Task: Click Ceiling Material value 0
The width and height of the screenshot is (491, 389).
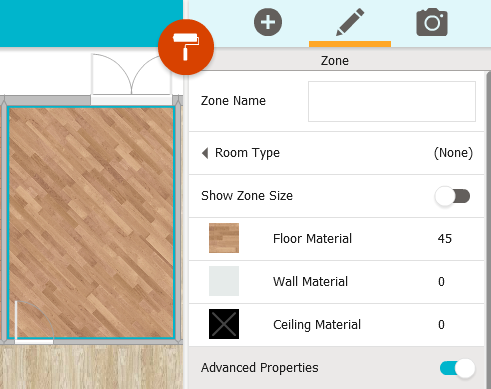Action: click(x=441, y=325)
